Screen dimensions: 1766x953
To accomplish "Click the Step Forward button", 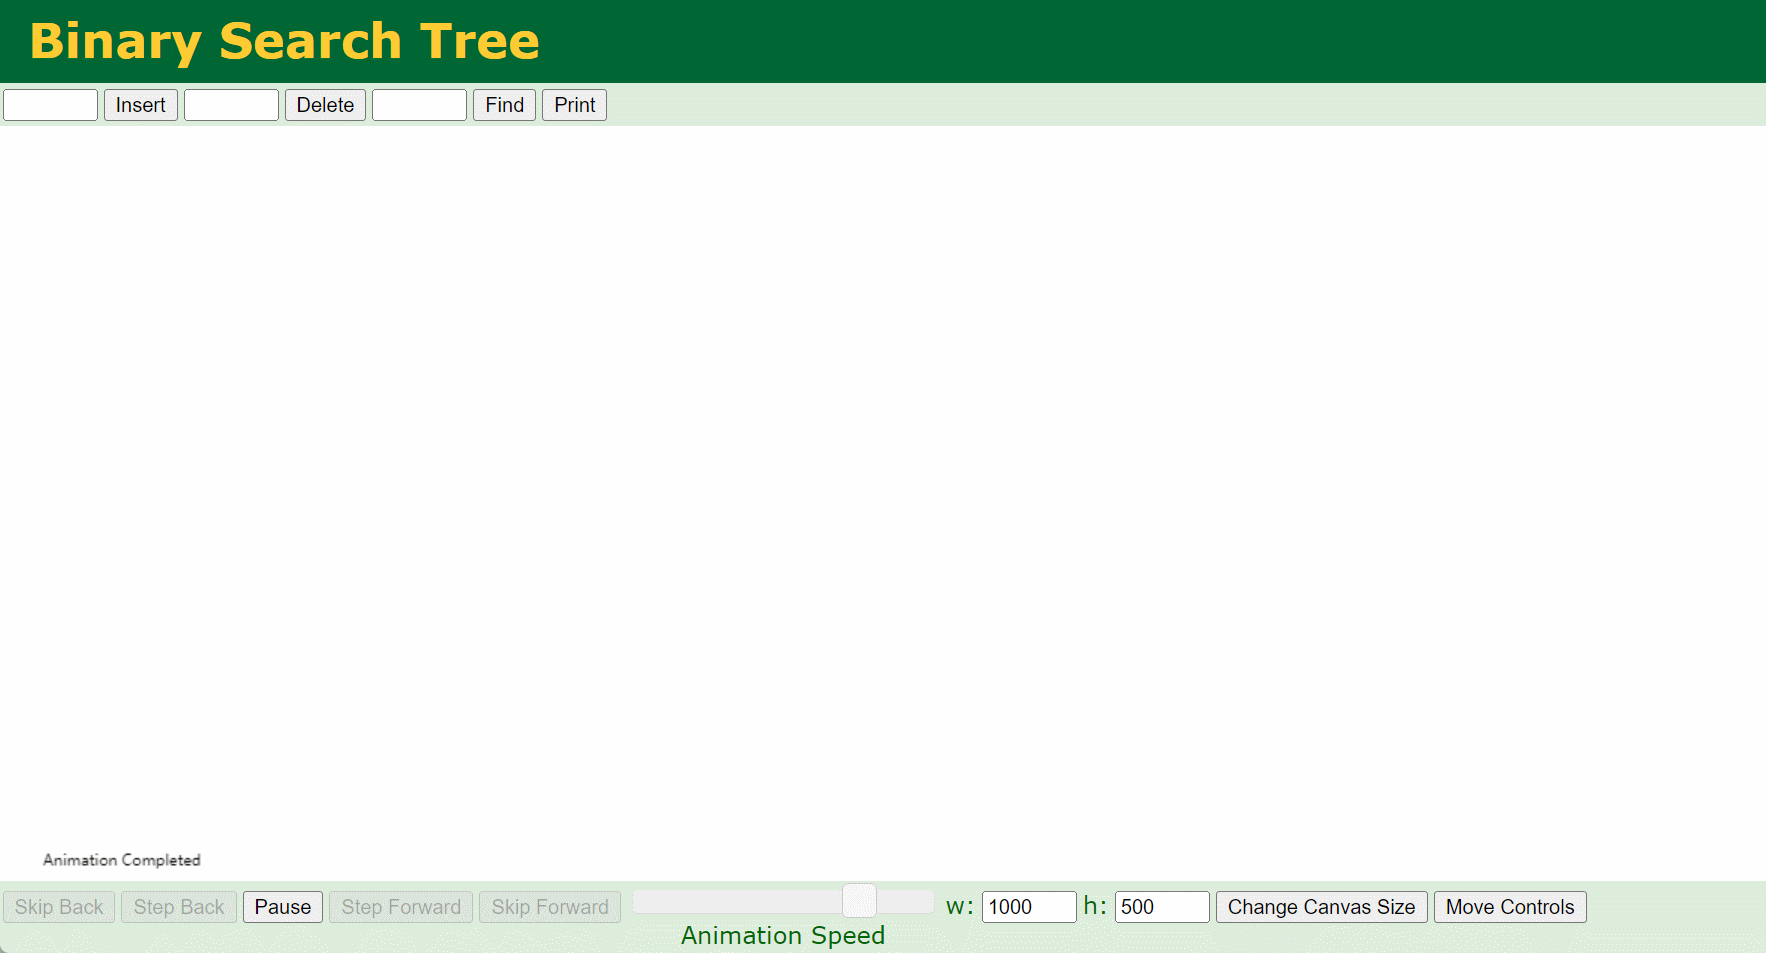I will click(401, 907).
